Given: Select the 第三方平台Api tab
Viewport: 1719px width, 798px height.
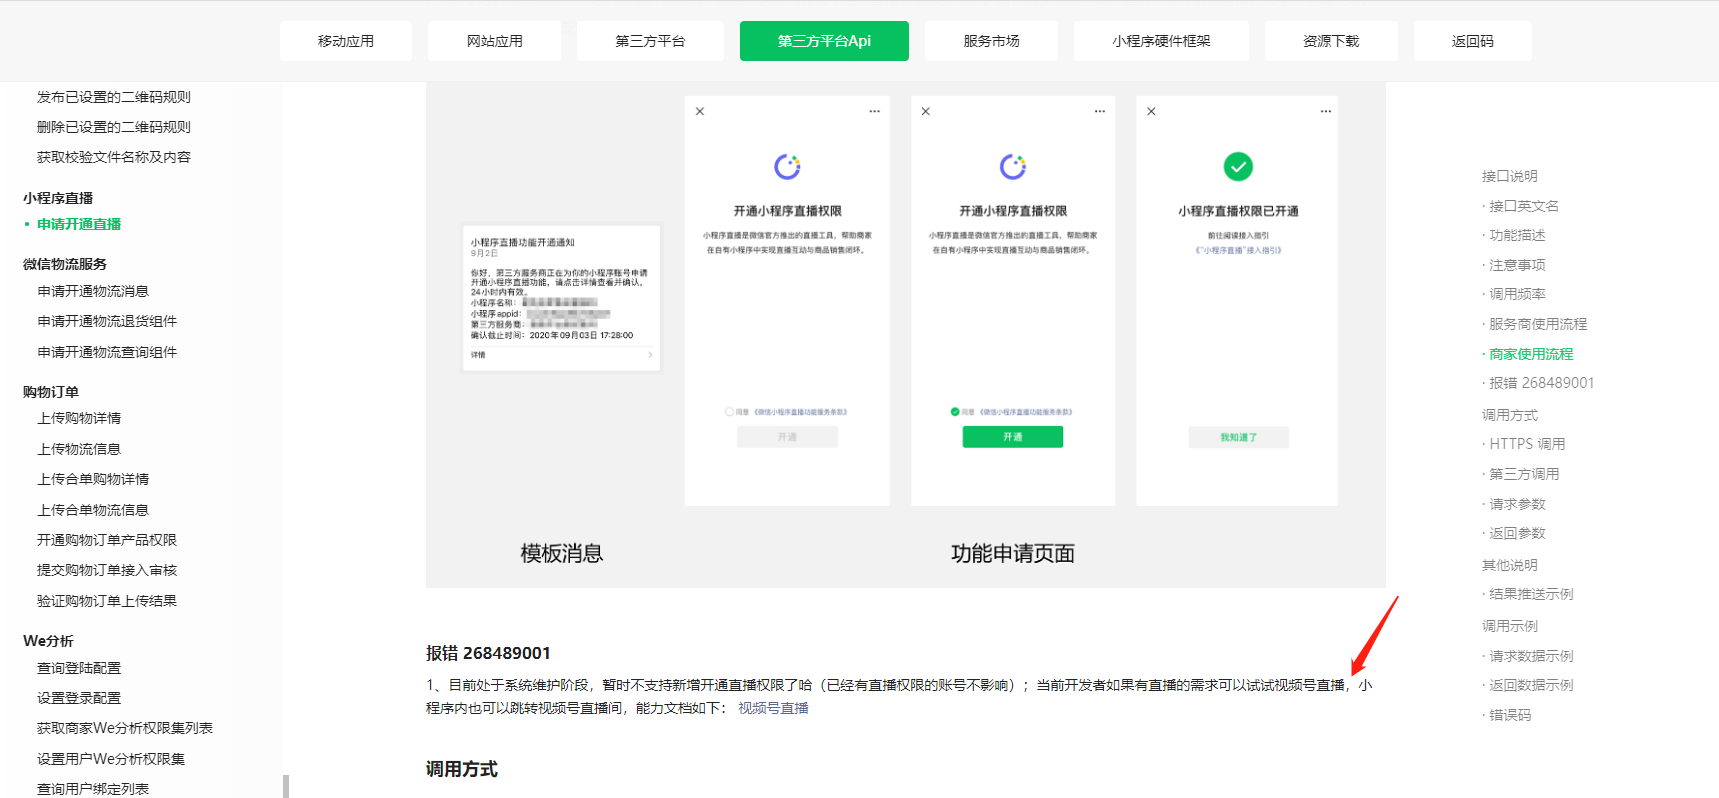Looking at the screenshot, I should click(824, 41).
